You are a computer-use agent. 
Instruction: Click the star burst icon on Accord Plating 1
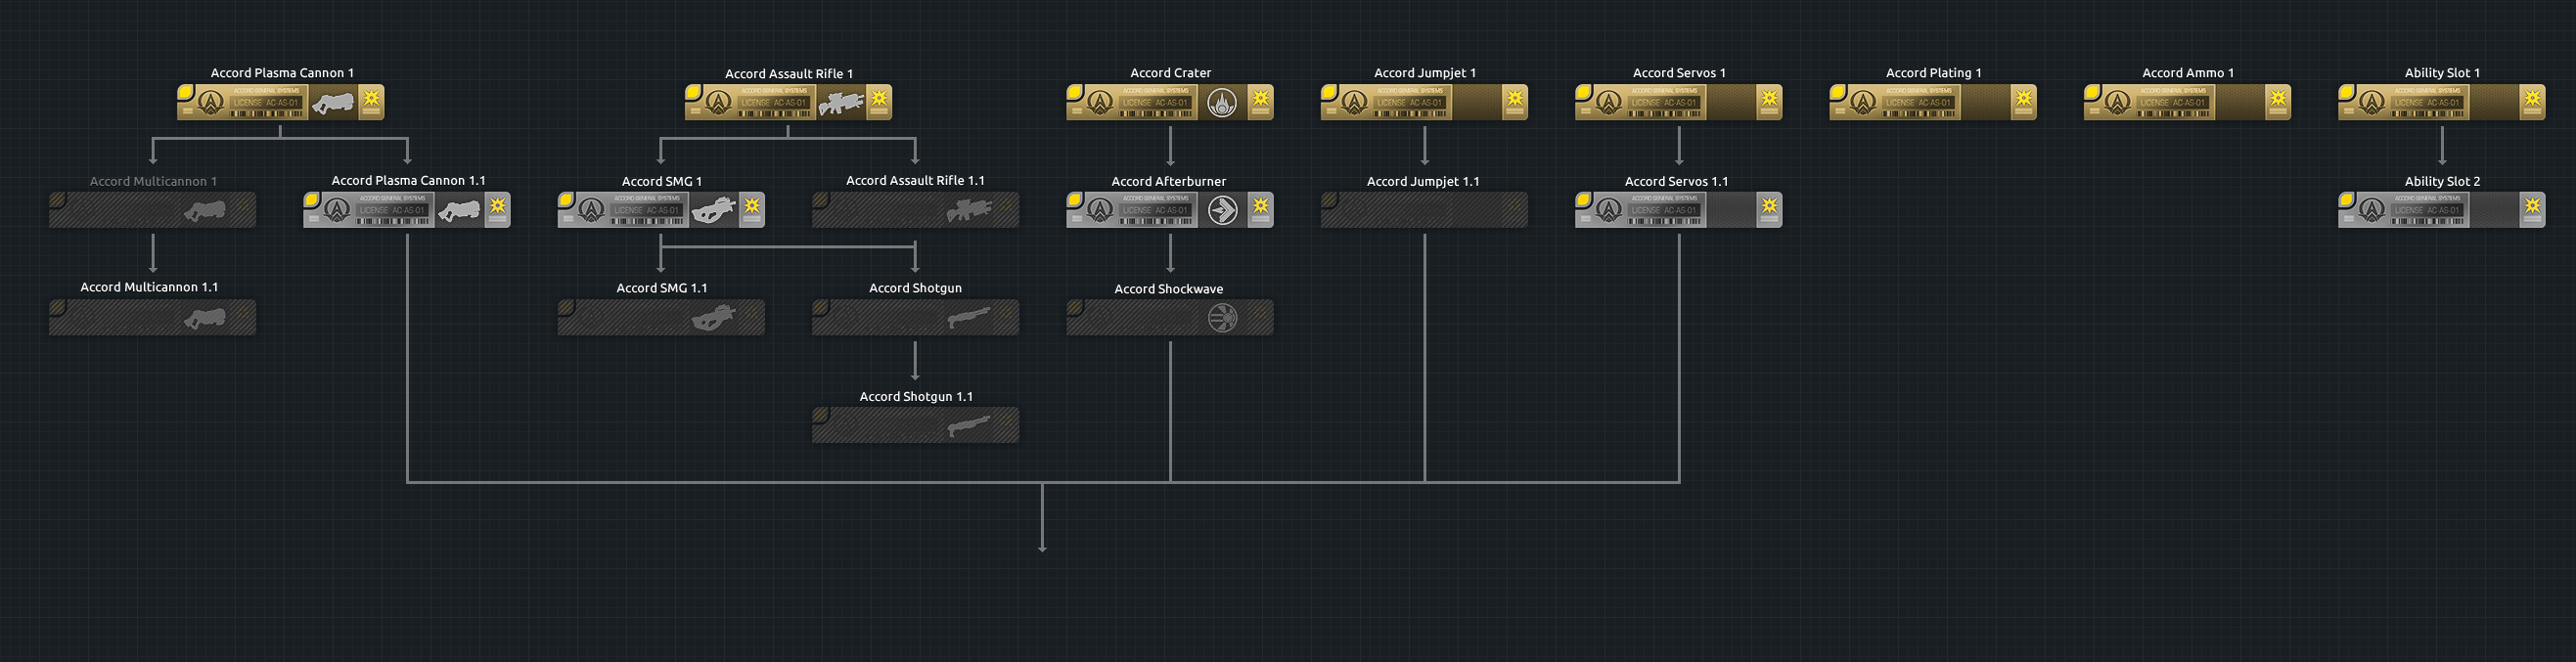pos(2024,99)
